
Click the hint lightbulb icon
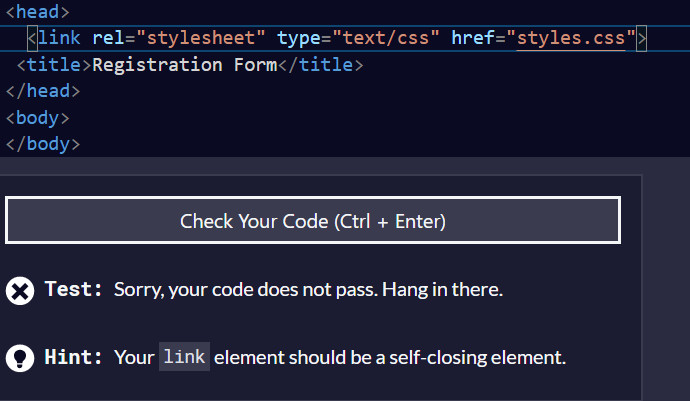[20, 358]
